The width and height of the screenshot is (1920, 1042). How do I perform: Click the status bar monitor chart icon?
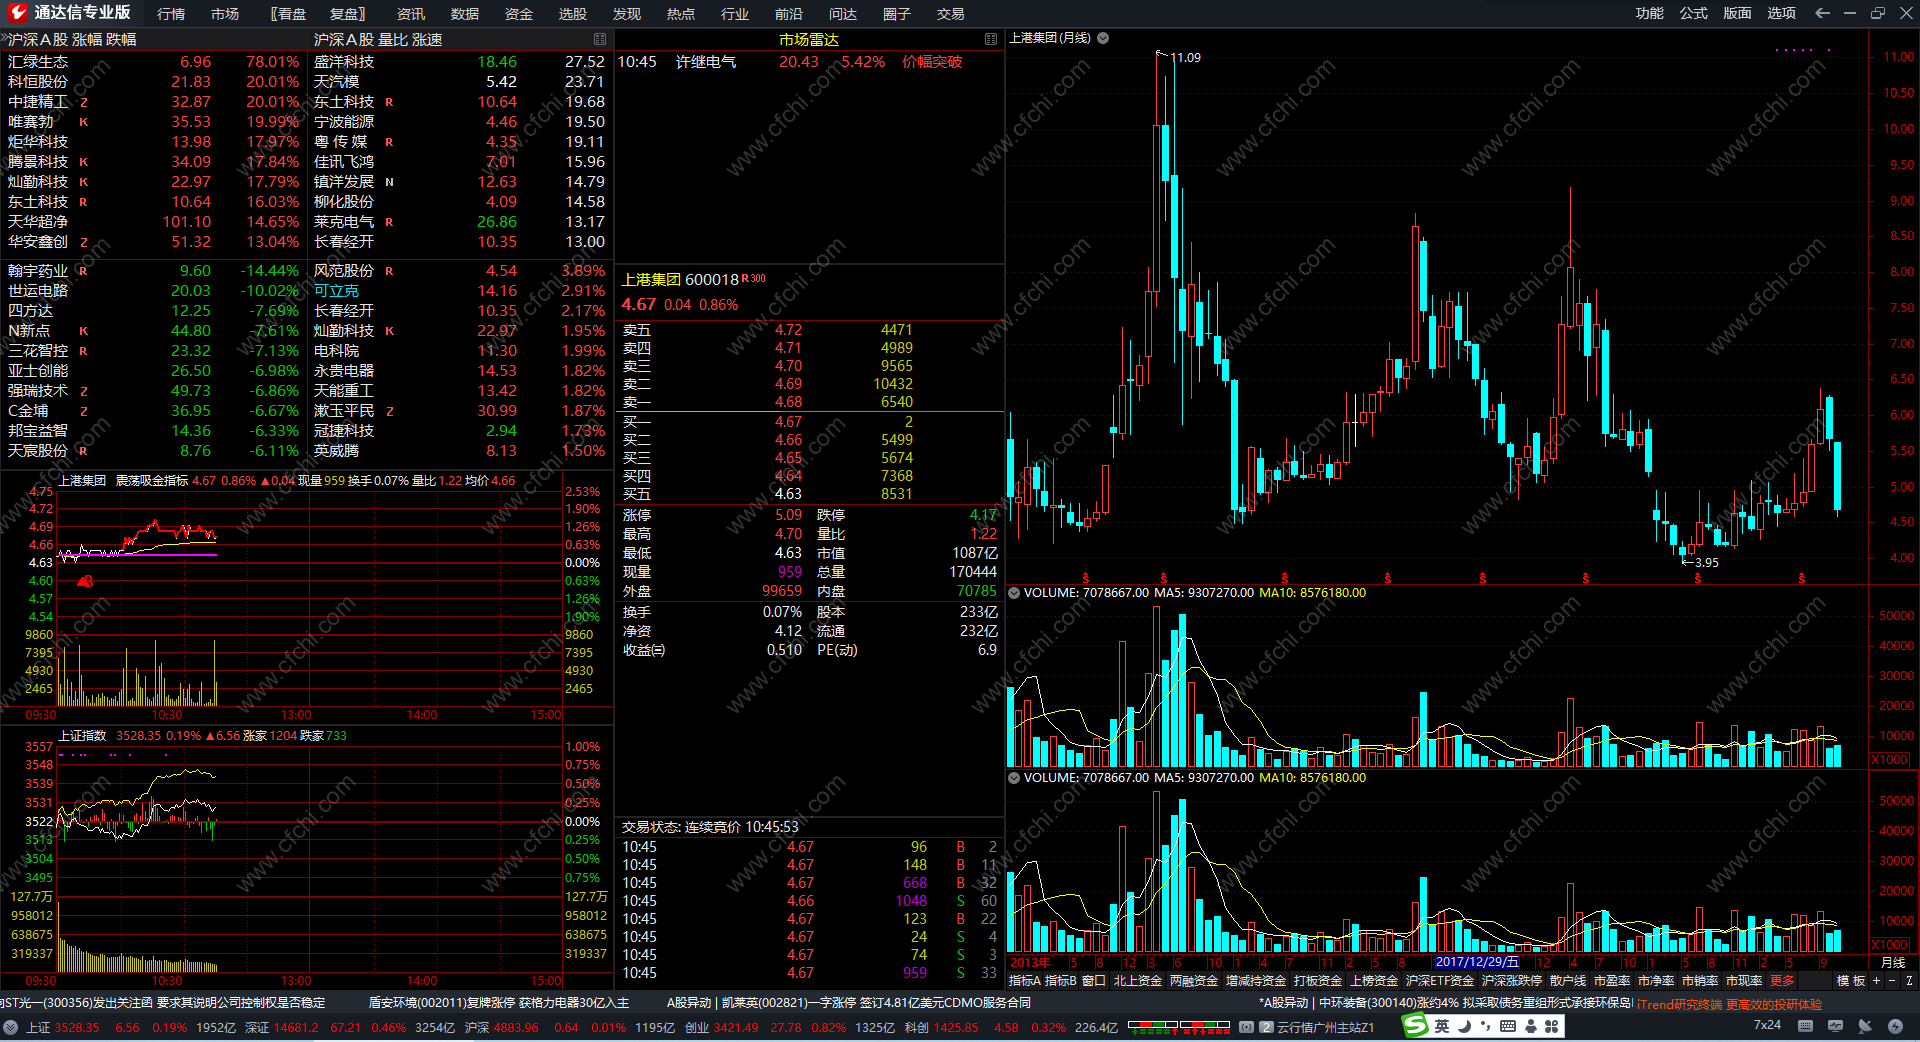(1835, 1026)
